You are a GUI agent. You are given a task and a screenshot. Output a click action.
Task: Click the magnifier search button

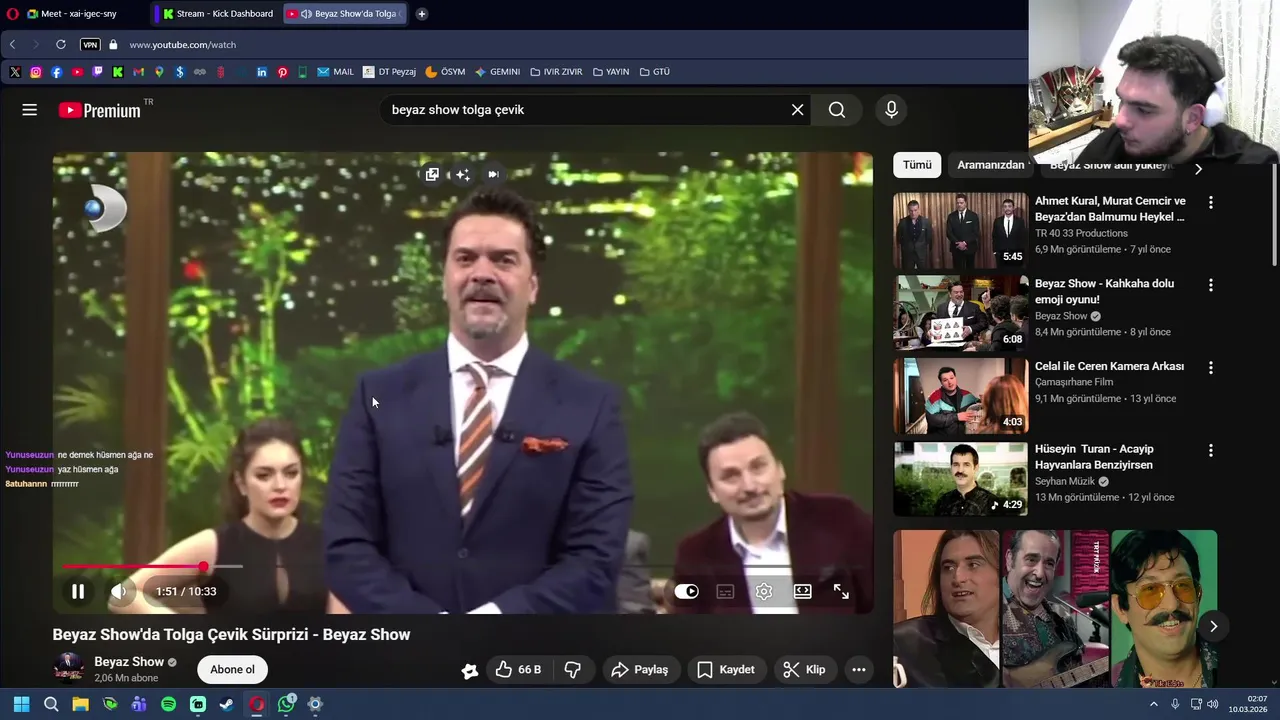837,110
